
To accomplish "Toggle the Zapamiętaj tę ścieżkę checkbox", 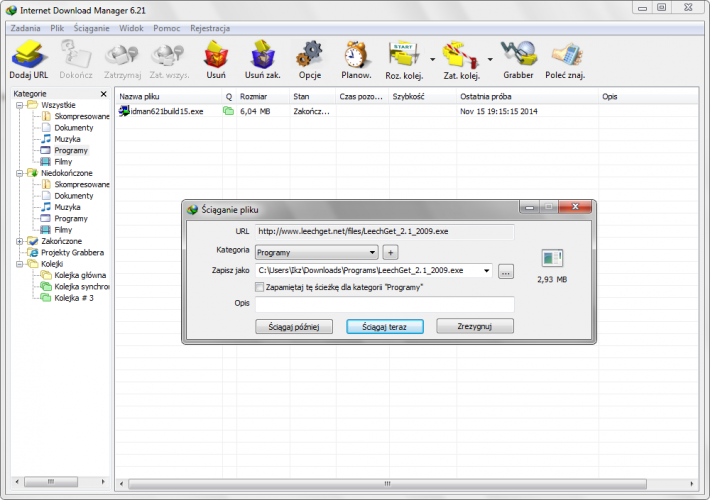I will coord(259,287).
